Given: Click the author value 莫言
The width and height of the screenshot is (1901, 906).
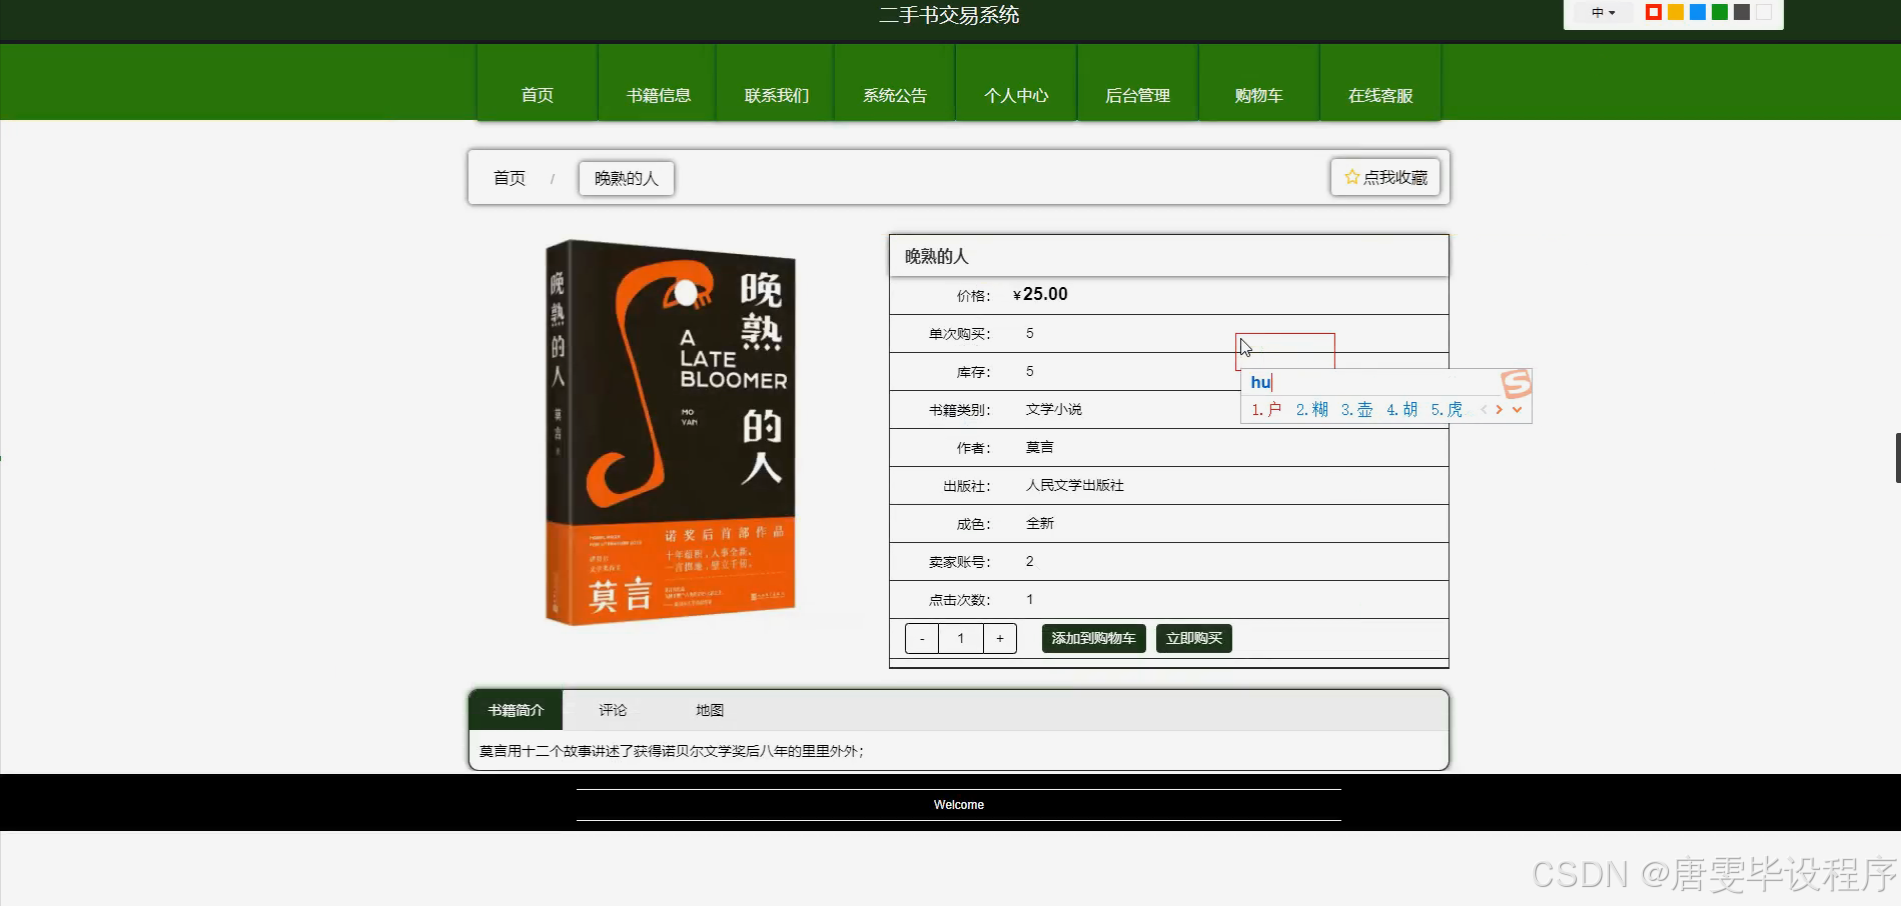Looking at the screenshot, I should pos(1040,447).
